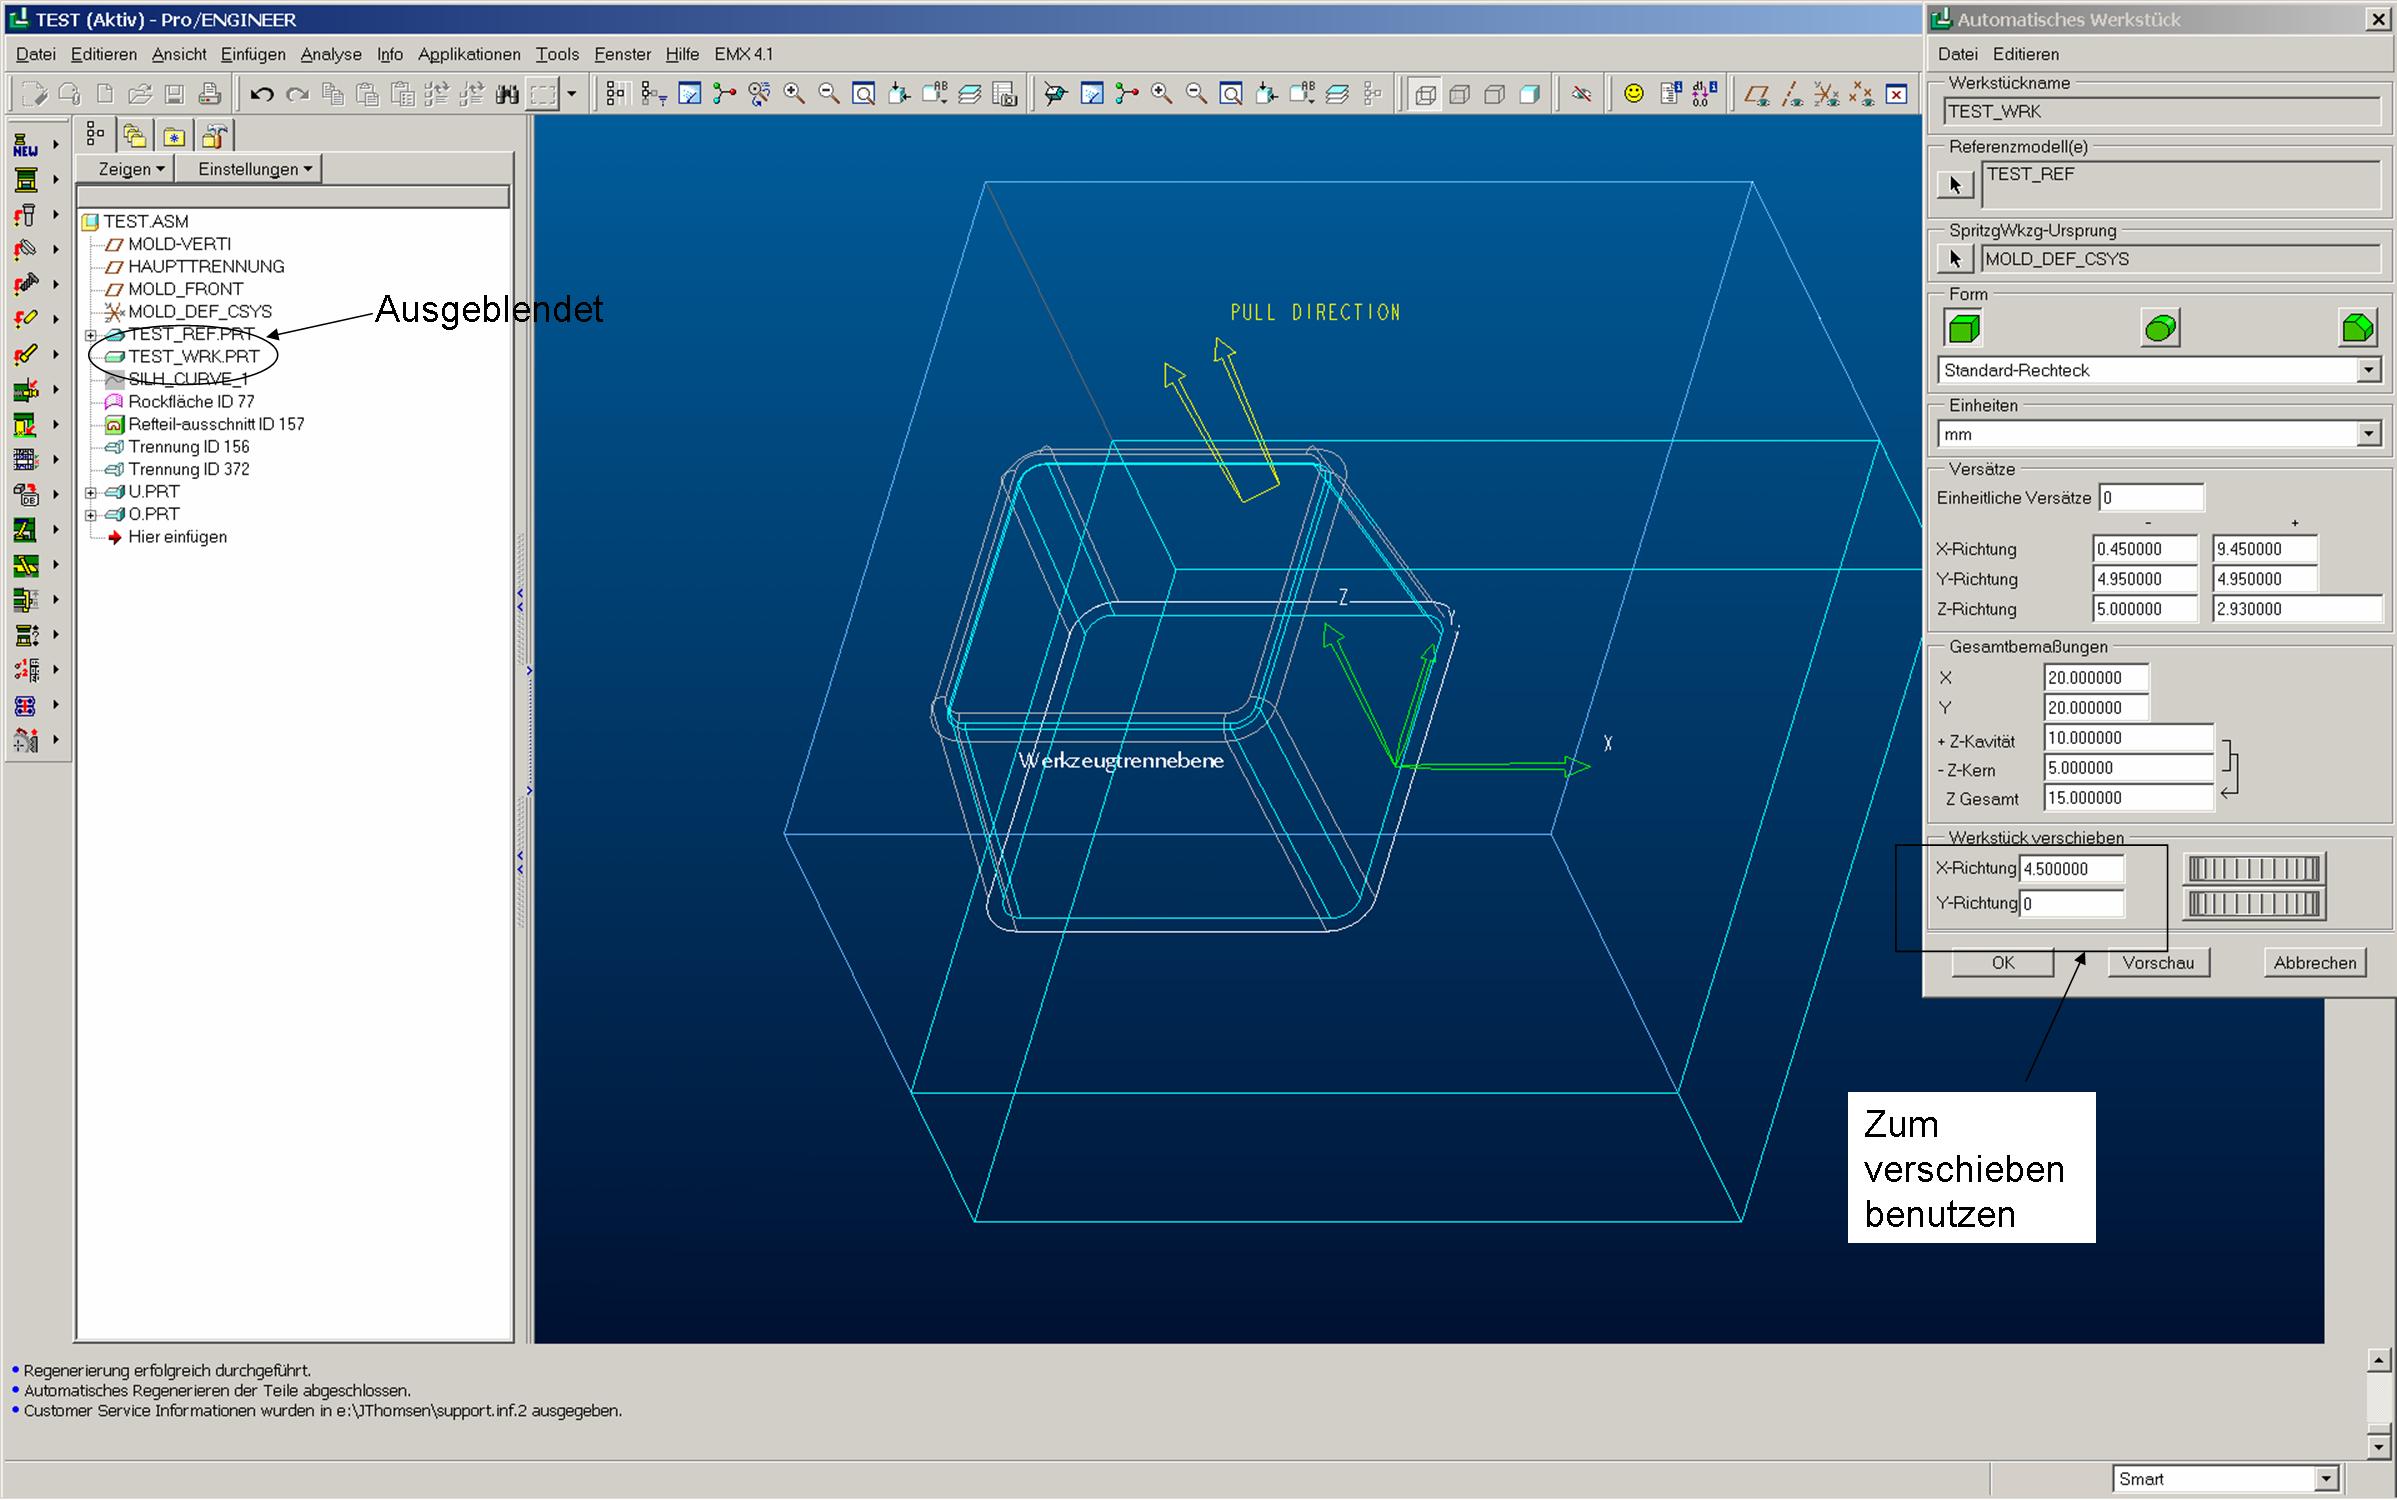
Task: Click the EMX mold base assembly icon
Action: (26, 181)
